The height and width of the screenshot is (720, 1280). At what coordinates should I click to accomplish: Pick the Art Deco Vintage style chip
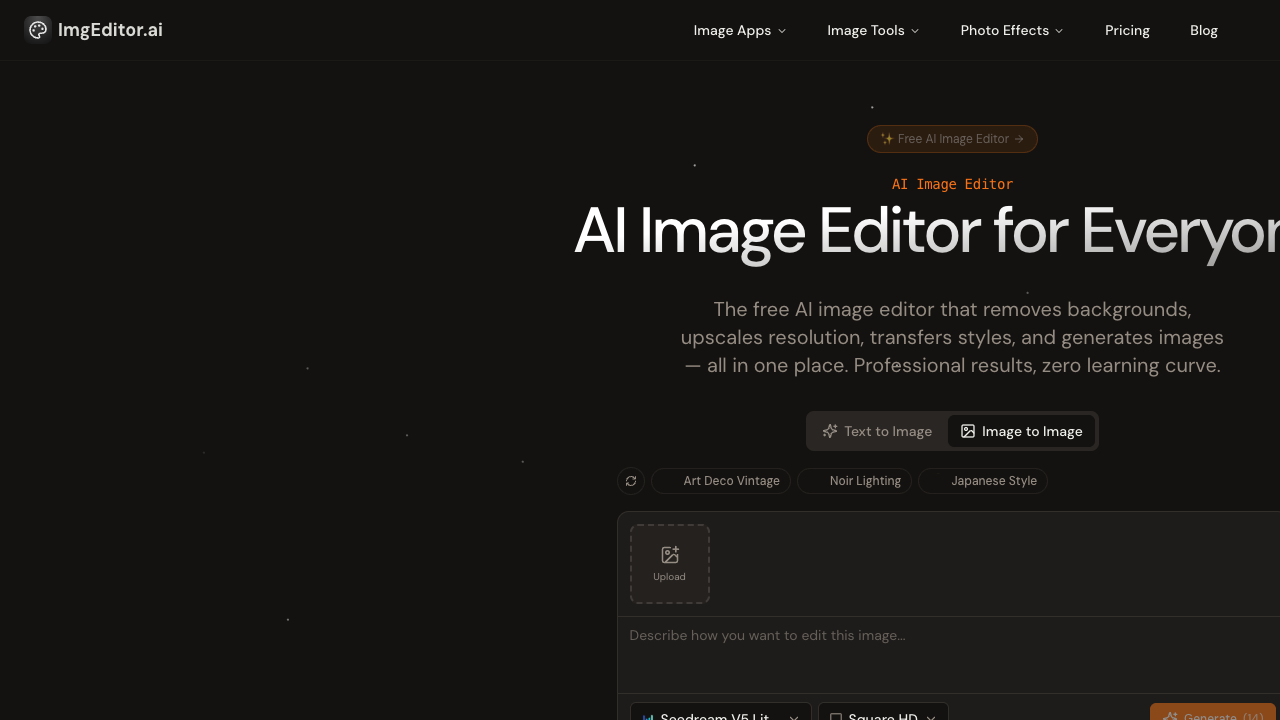(x=721, y=481)
